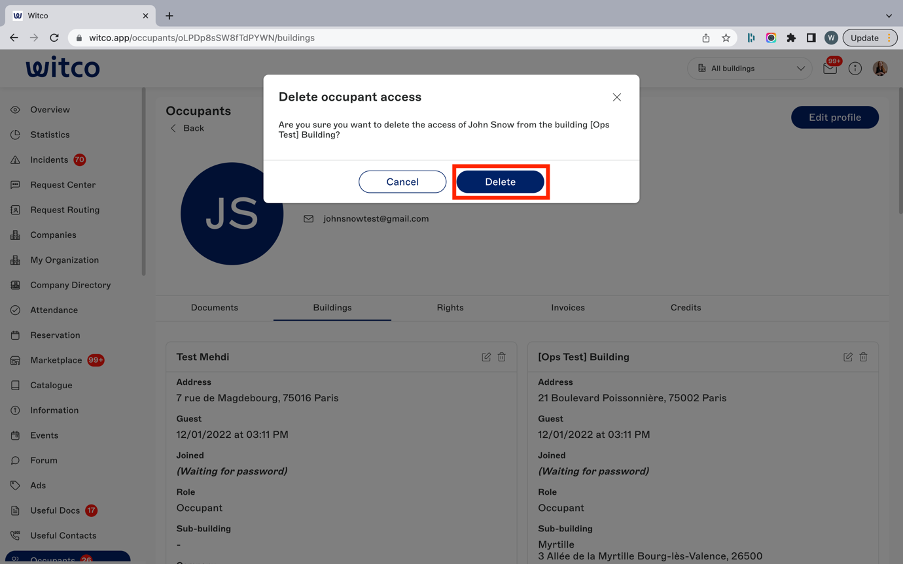
Task: Open Occupants in the sidebar
Action: (x=67, y=558)
